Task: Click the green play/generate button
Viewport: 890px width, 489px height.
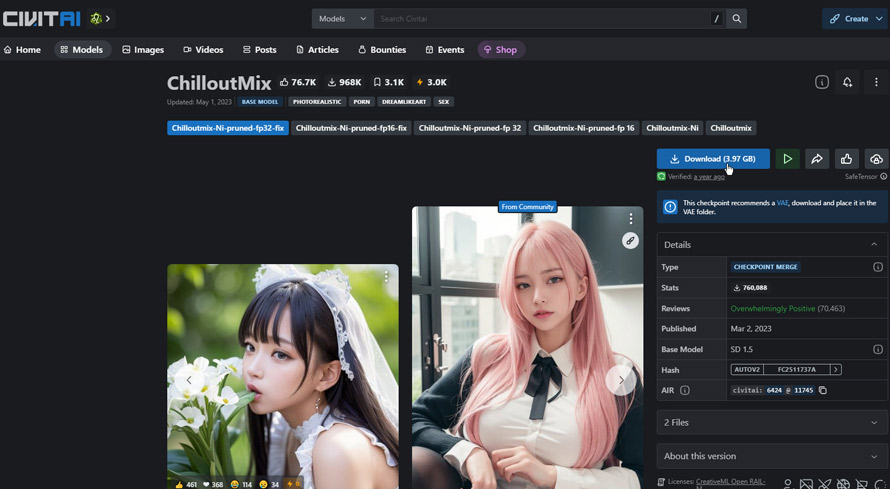Action: pyautogui.click(x=787, y=159)
